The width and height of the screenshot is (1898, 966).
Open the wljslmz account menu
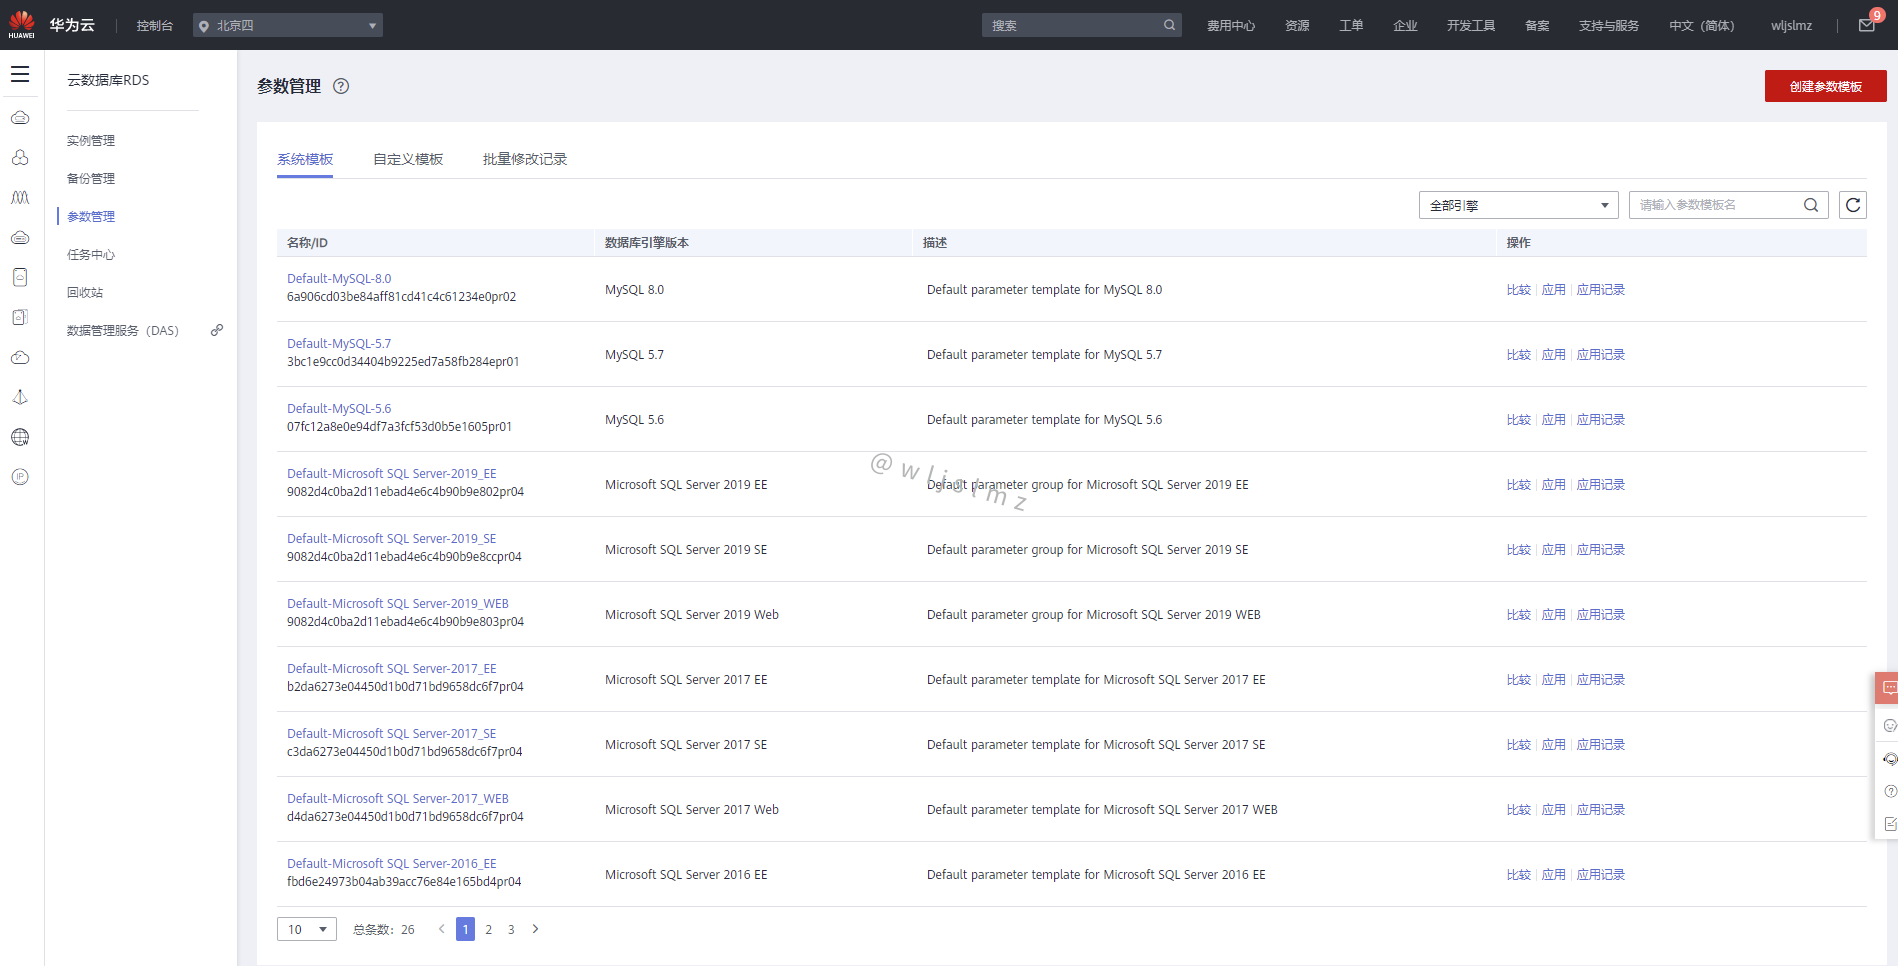tap(1791, 25)
